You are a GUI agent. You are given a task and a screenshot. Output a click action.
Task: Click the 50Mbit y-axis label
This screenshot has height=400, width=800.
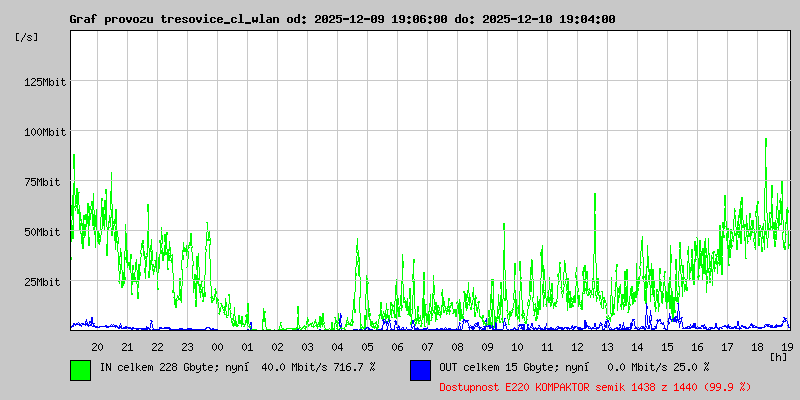48,232
